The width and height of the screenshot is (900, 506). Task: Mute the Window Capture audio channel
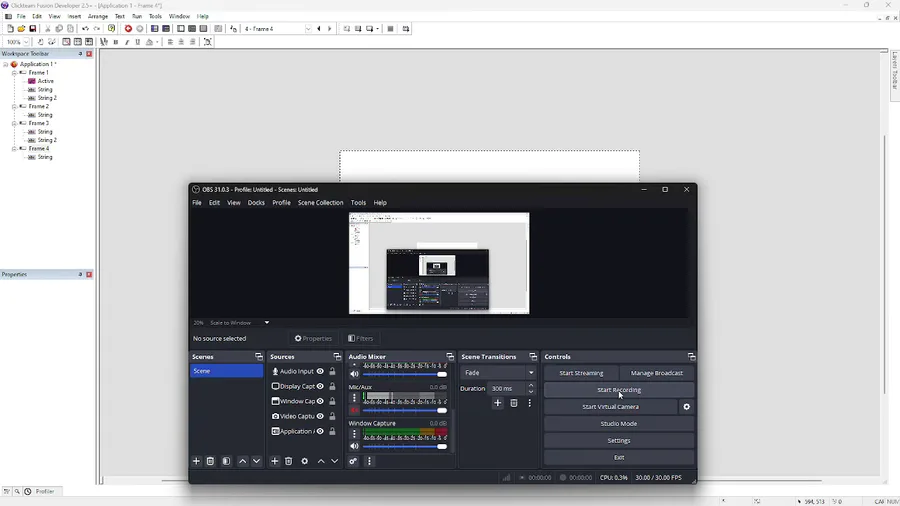(x=354, y=446)
